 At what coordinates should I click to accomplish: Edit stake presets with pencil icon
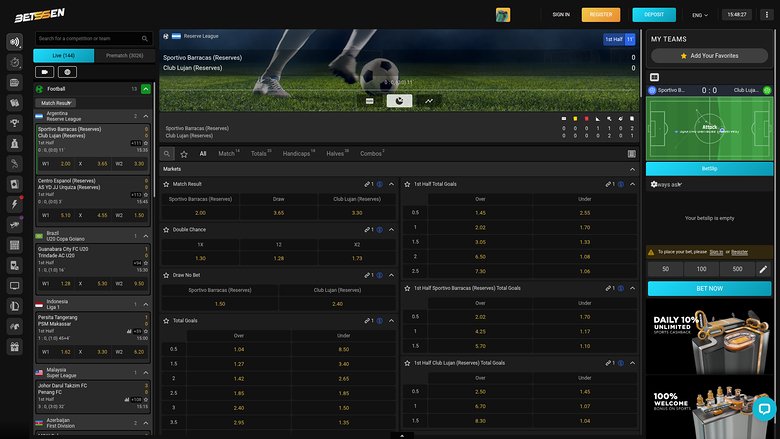click(764, 269)
